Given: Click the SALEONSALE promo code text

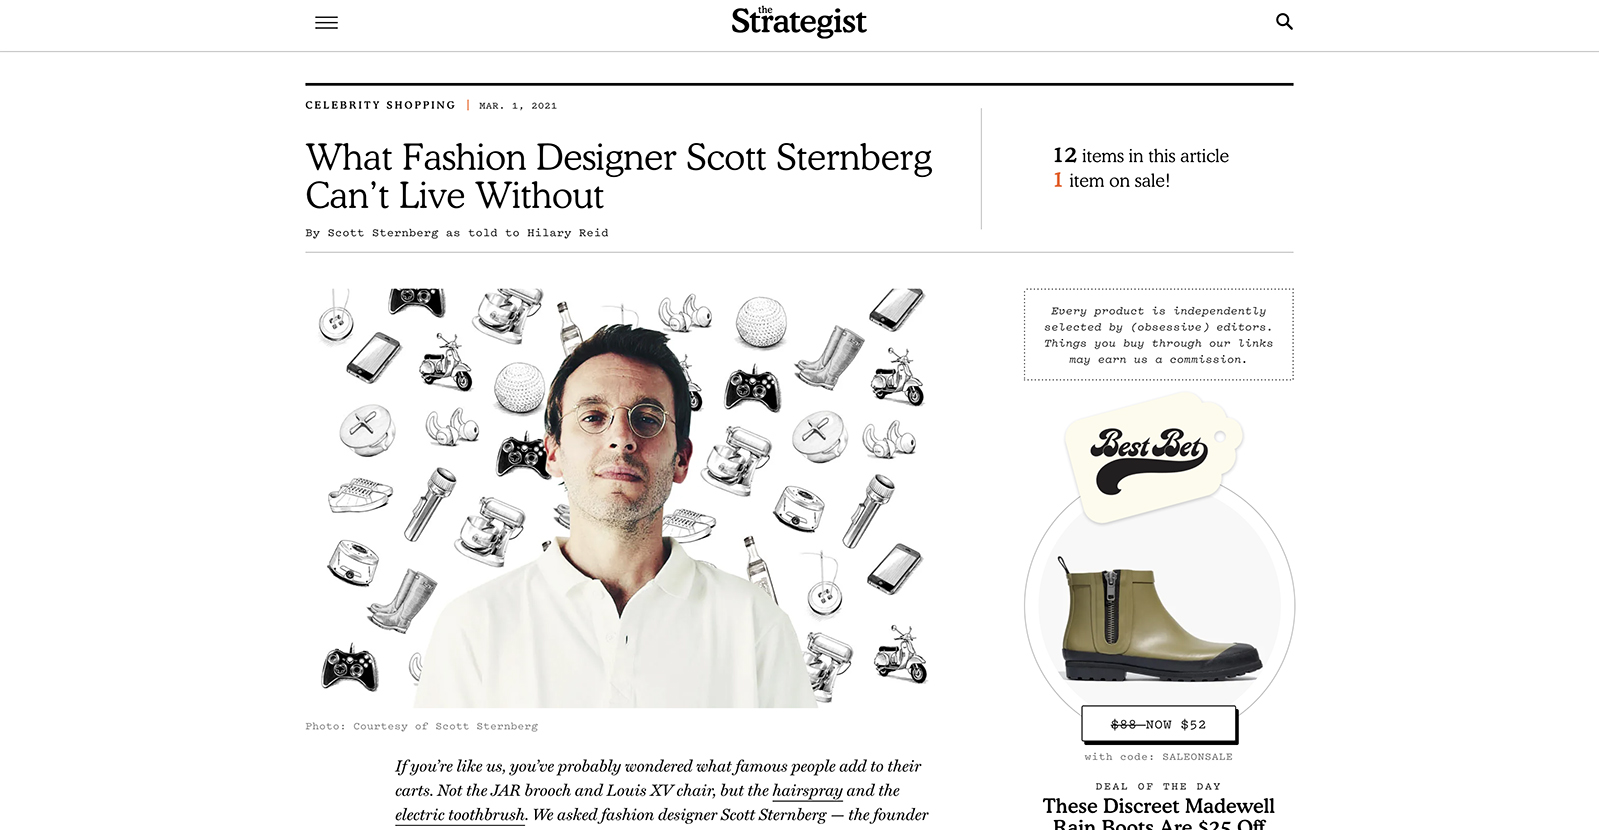Looking at the screenshot, I should tap(1197, 757).
